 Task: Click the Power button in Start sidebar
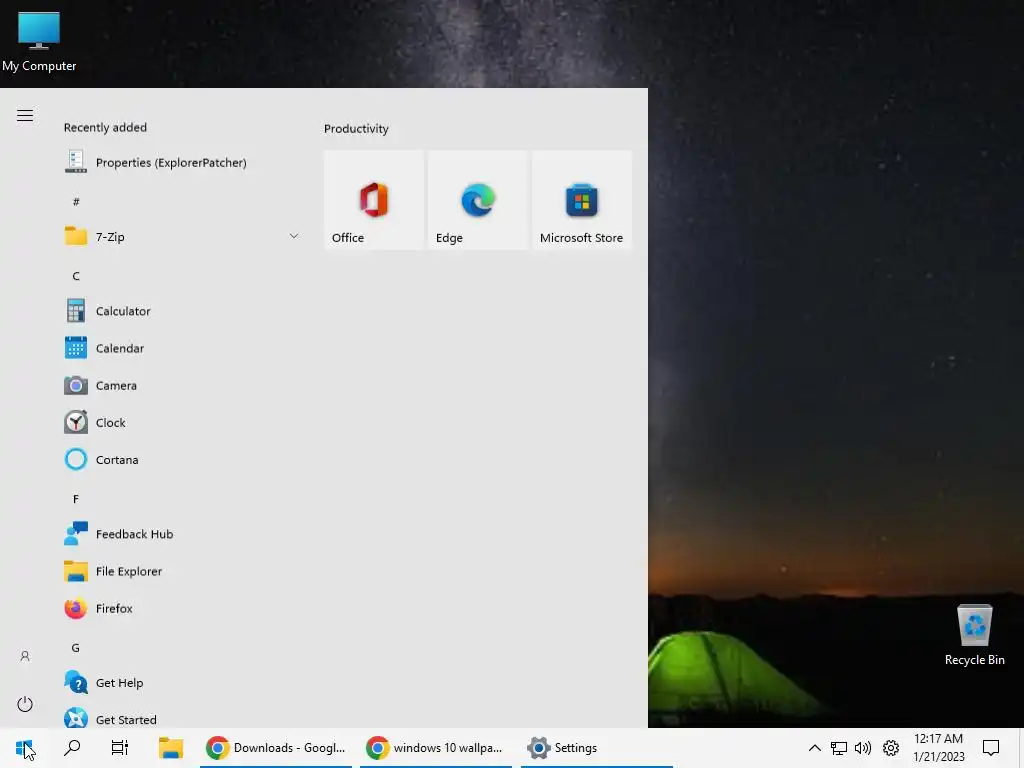pos(25,704)
